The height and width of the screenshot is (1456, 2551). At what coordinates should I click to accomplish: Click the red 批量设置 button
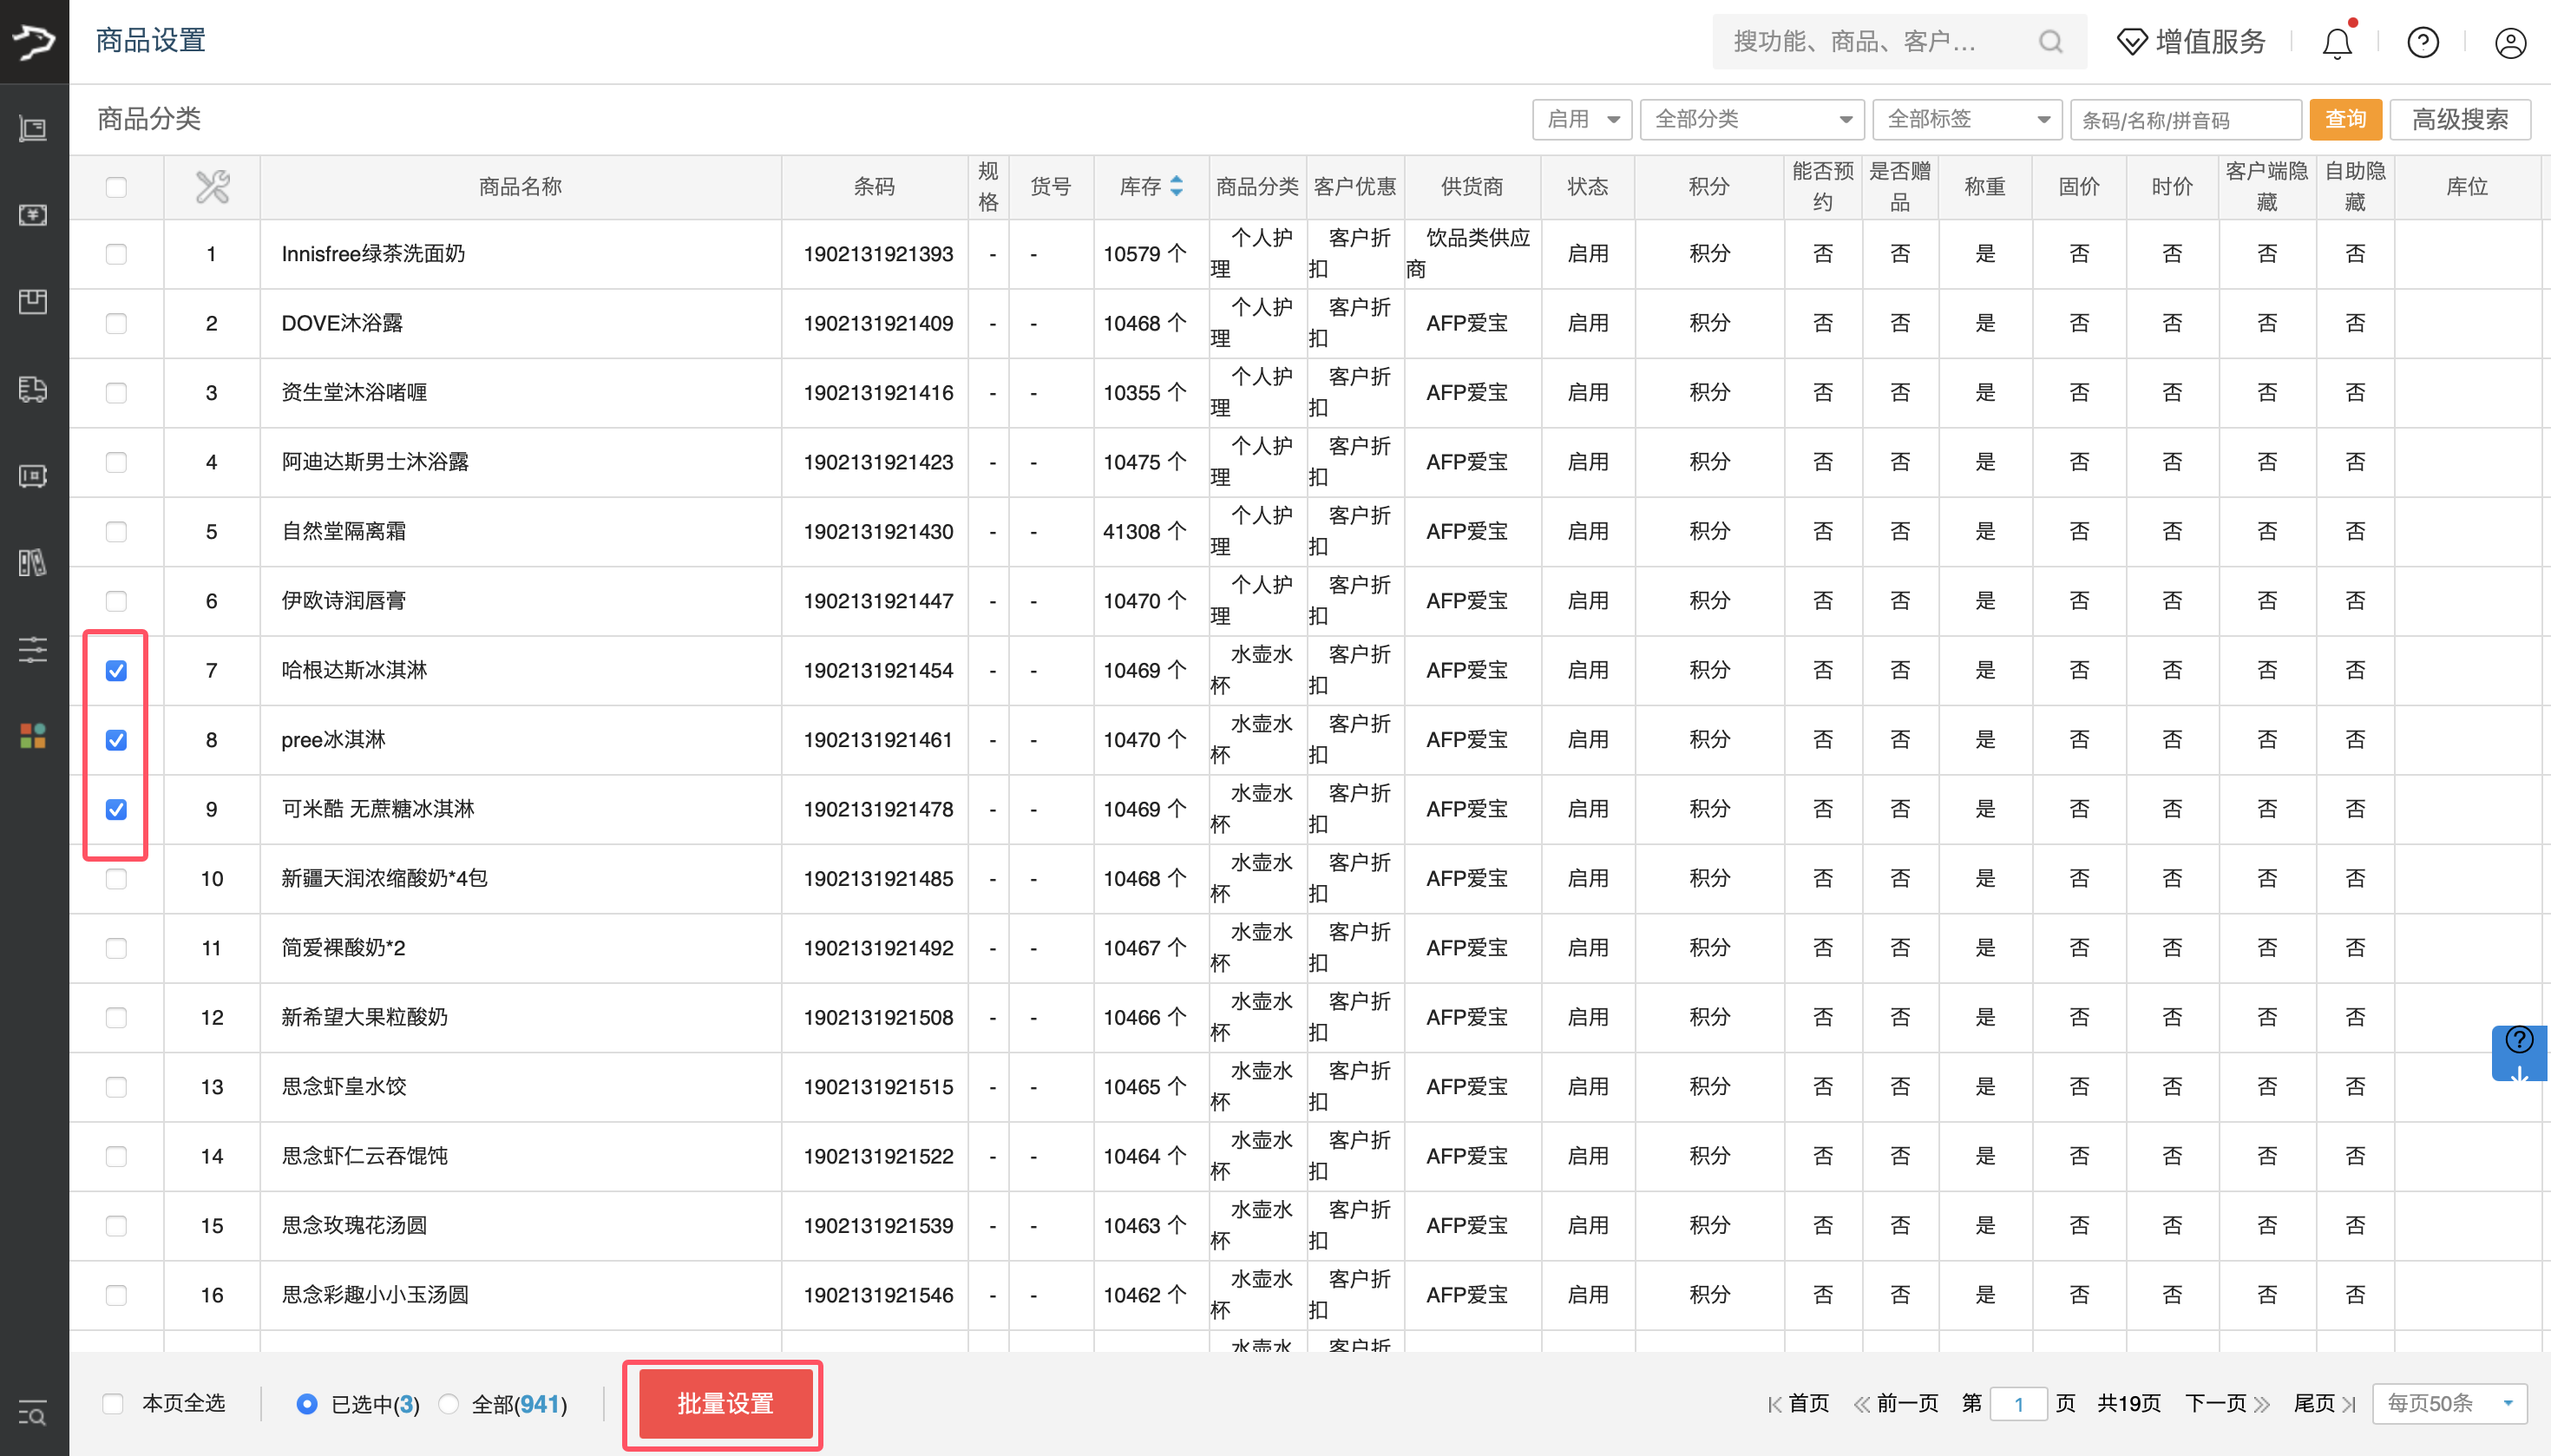point(725,1404)
